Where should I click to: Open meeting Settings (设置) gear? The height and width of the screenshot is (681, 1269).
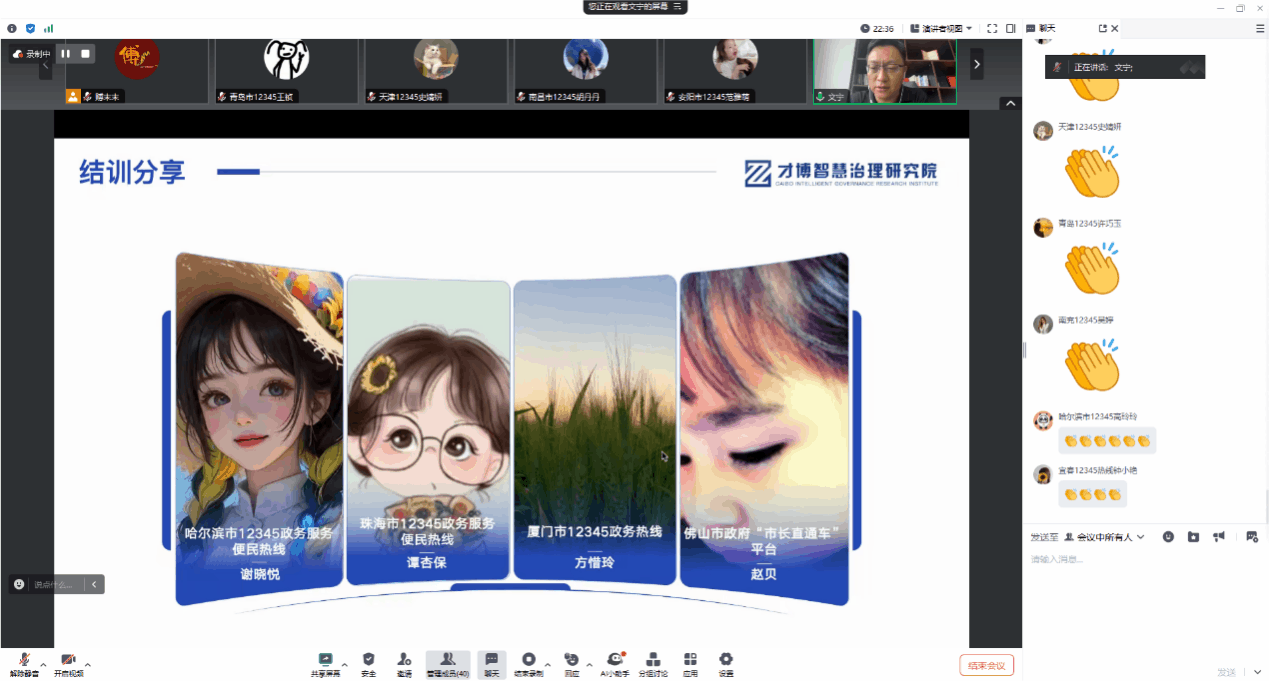pos(726,663)
